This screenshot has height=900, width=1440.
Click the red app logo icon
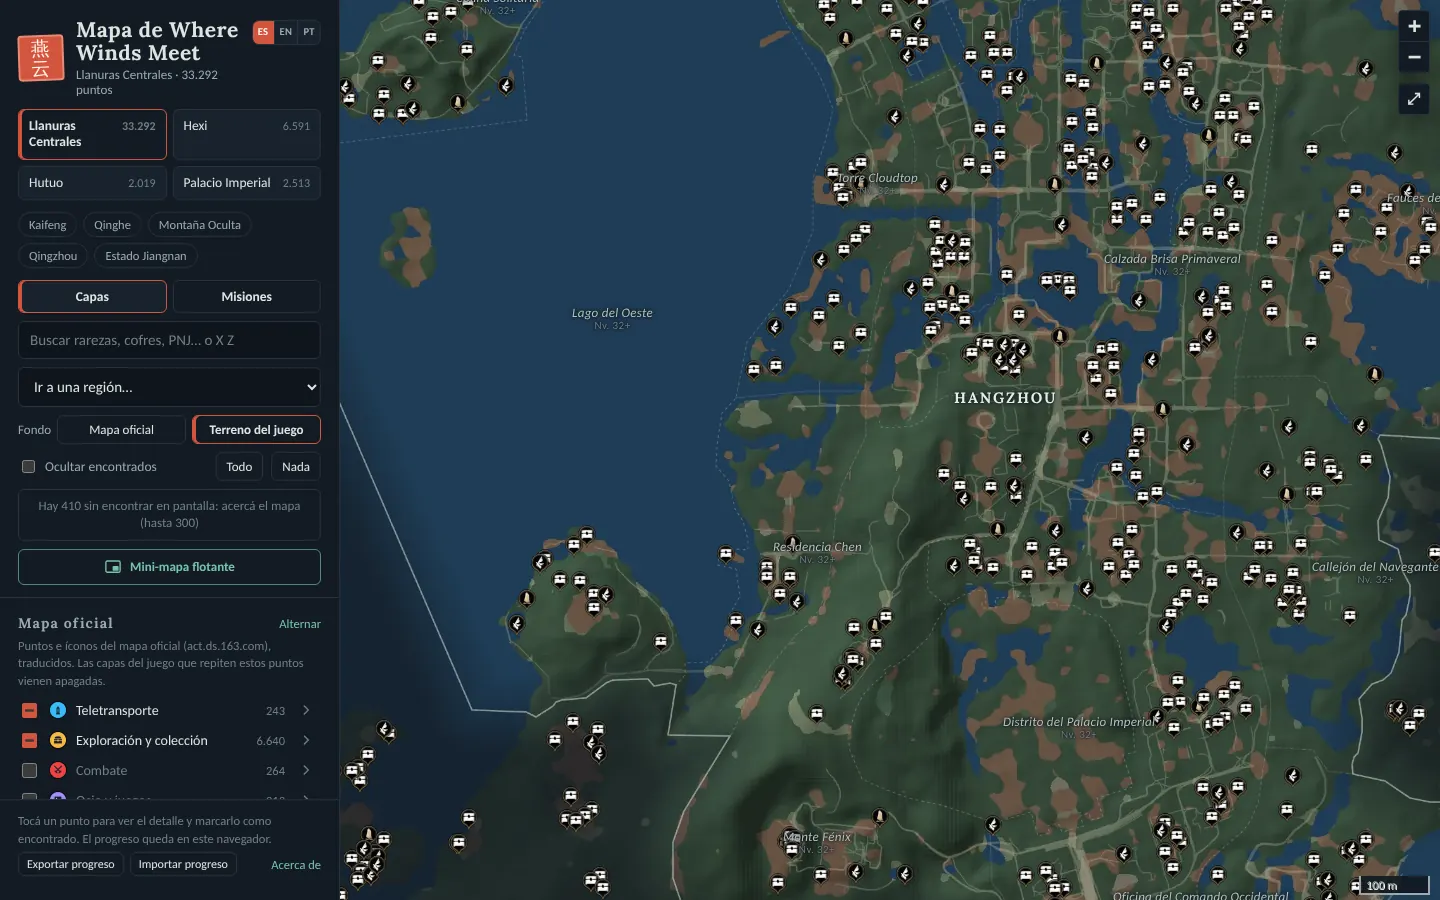coord(41,58)
